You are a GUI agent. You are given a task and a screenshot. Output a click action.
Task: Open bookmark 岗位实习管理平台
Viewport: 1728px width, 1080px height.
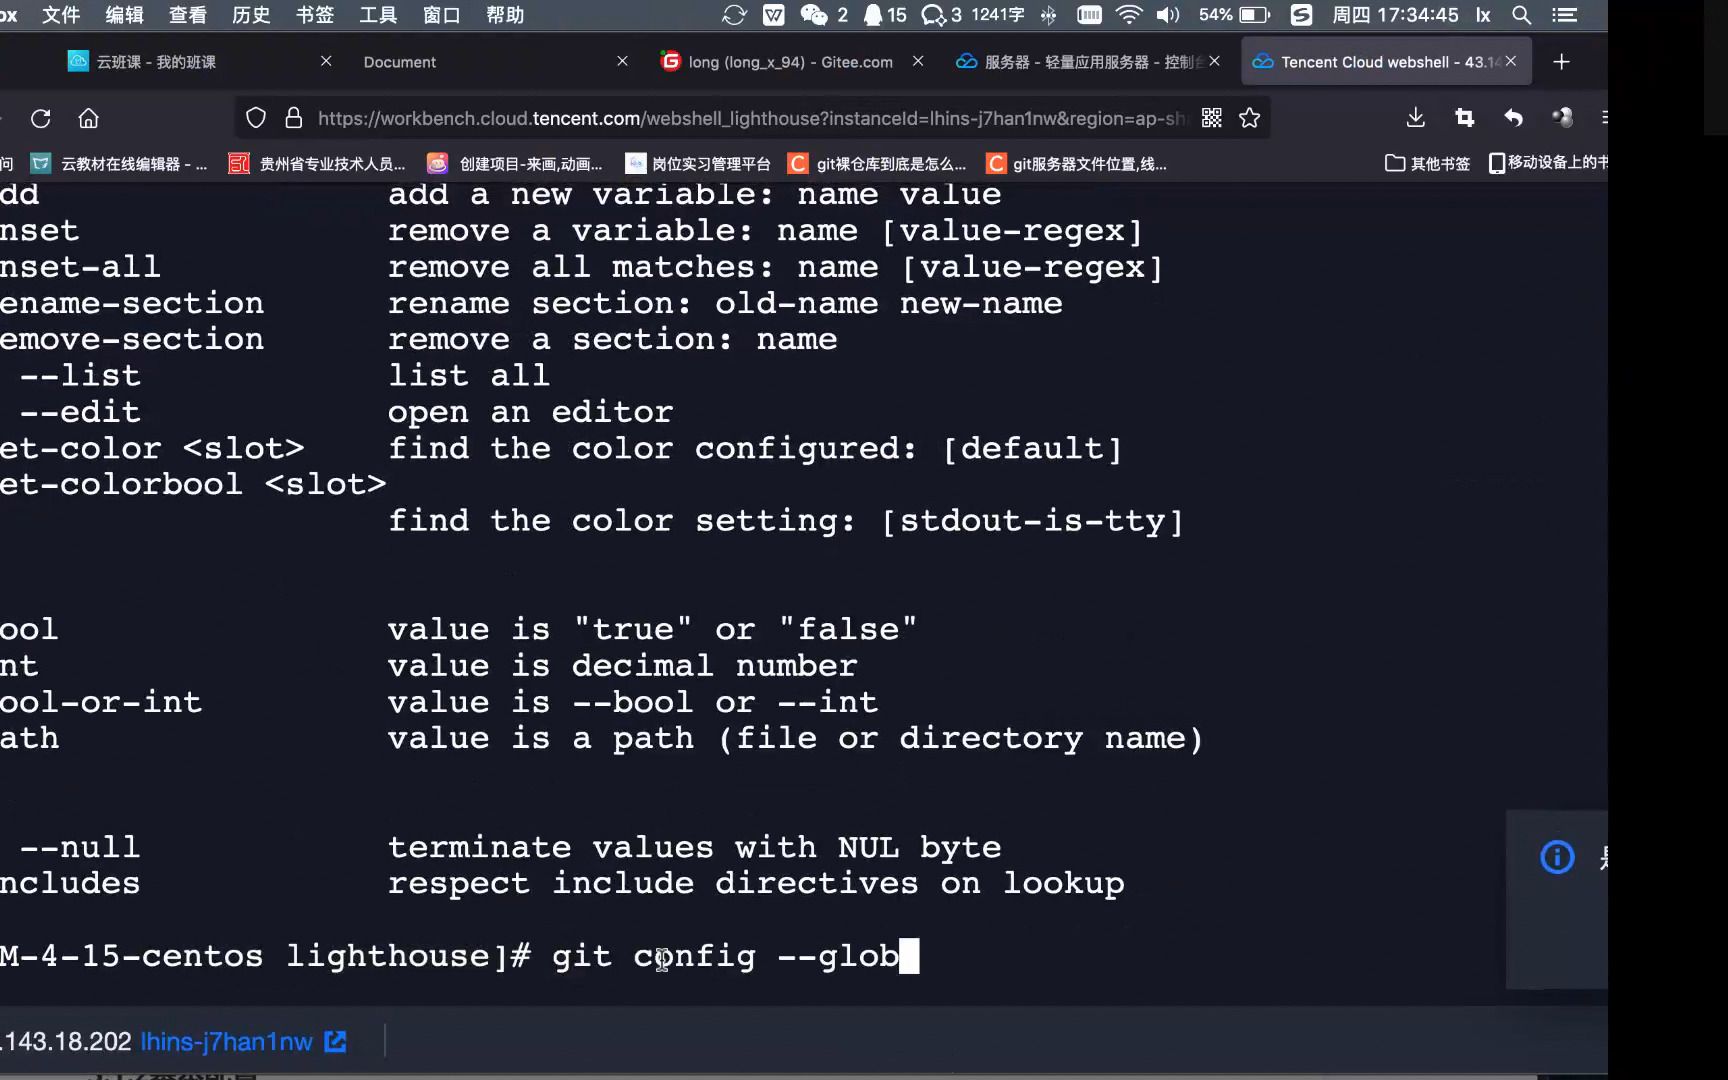pyautogui.click(x=698, y=164)
